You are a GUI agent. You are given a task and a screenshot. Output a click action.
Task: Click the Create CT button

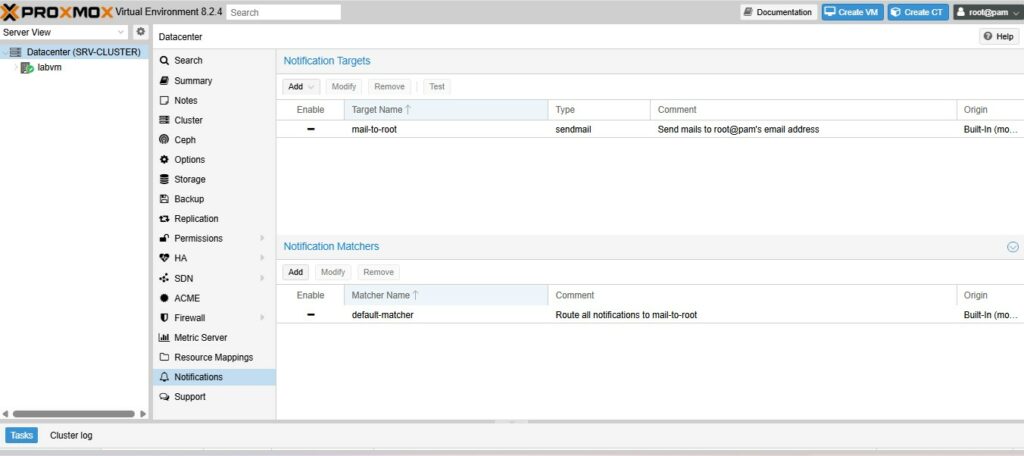pos(918,12)
